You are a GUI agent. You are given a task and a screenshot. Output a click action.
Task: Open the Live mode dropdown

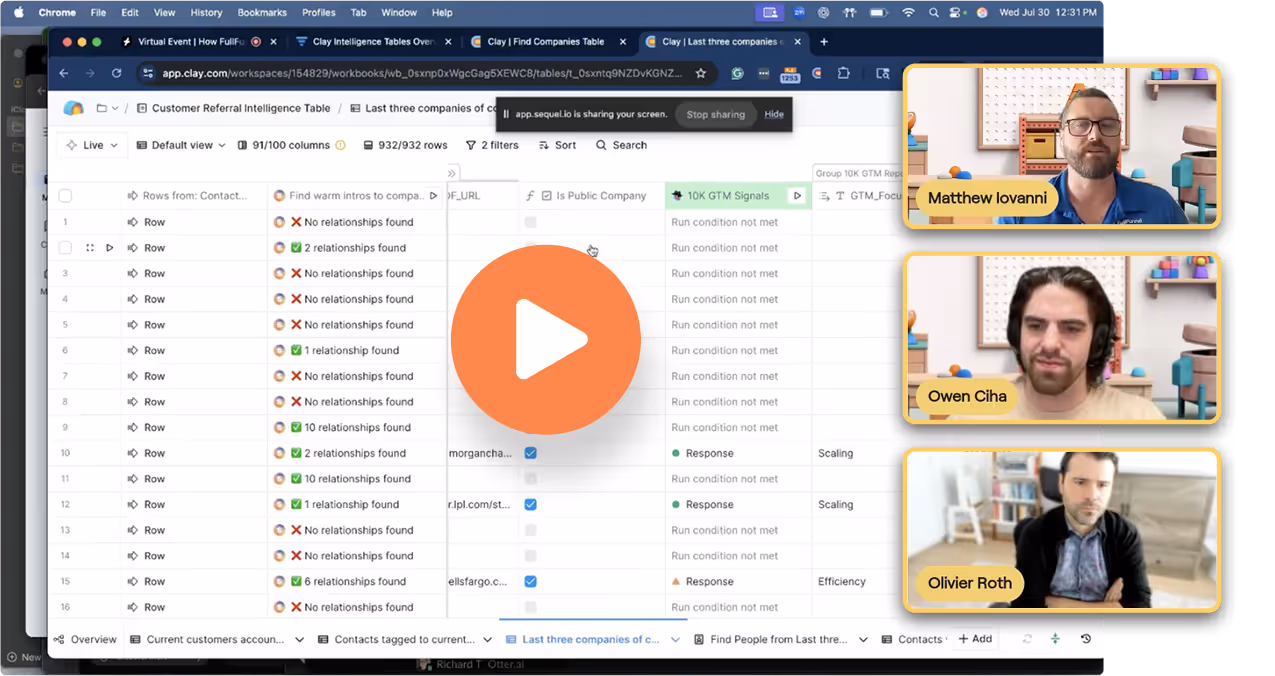point(92,145)
